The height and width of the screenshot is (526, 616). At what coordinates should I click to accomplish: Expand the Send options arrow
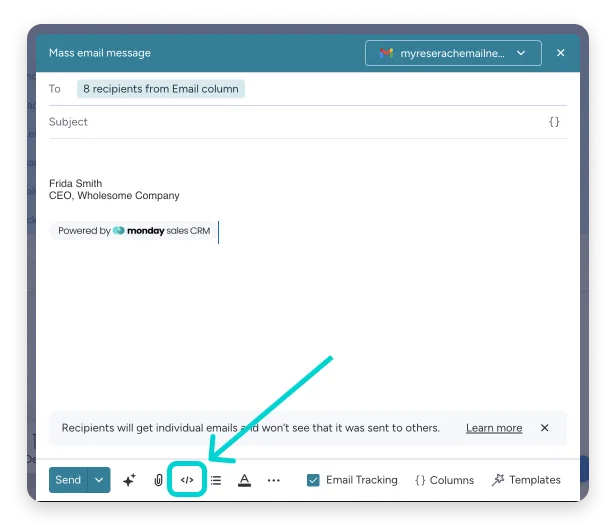[x=99, y=480]
